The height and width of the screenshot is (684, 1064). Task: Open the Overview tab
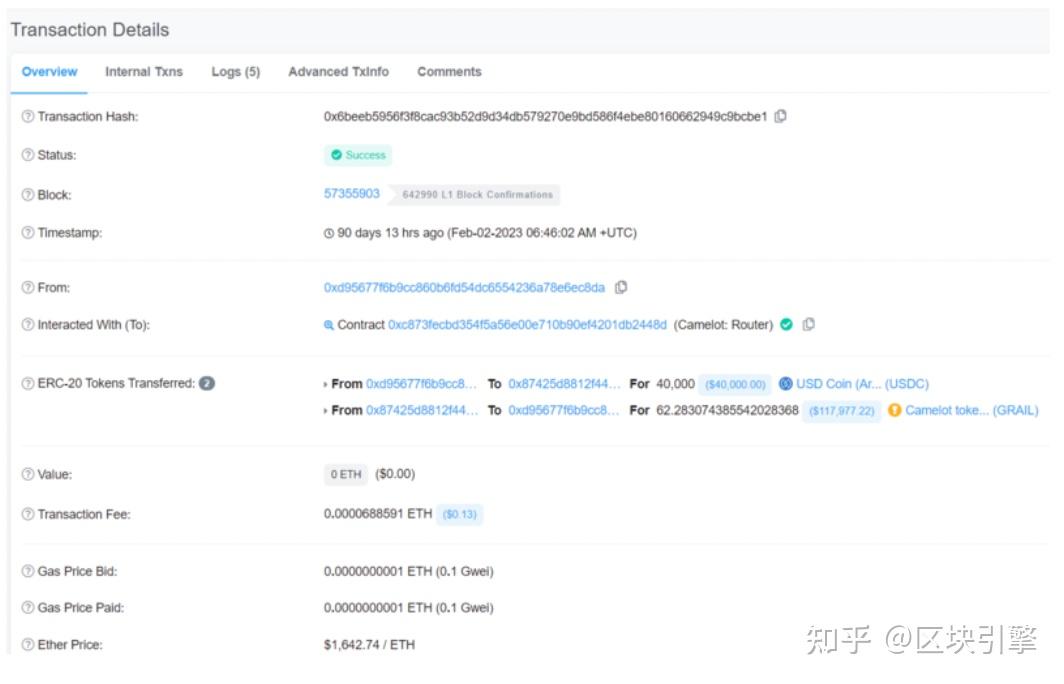(50, 72)
